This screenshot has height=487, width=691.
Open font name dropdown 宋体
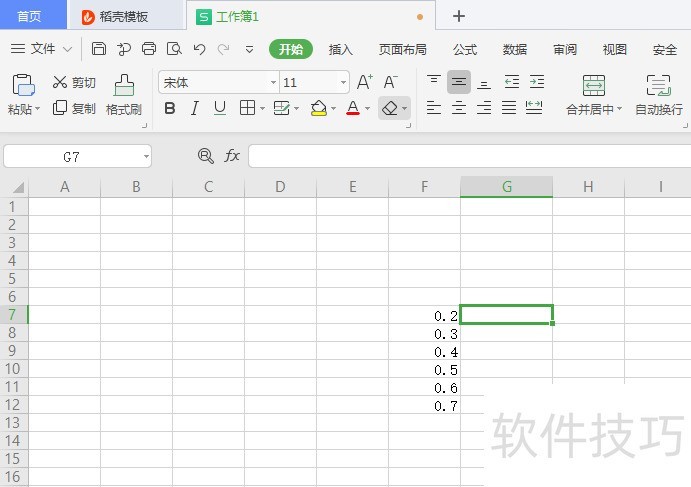[273, 82]
